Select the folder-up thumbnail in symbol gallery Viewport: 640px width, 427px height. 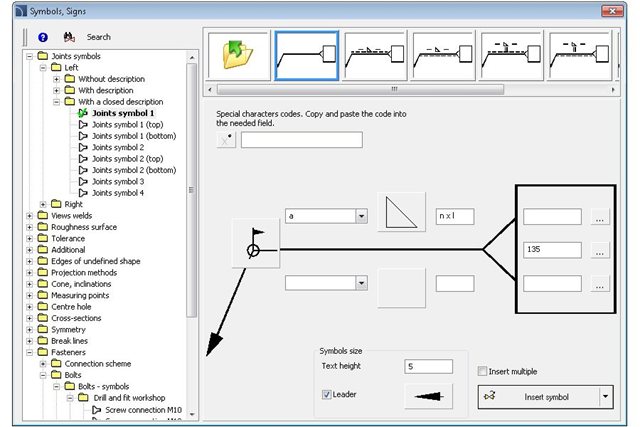[x=238, y=55]
